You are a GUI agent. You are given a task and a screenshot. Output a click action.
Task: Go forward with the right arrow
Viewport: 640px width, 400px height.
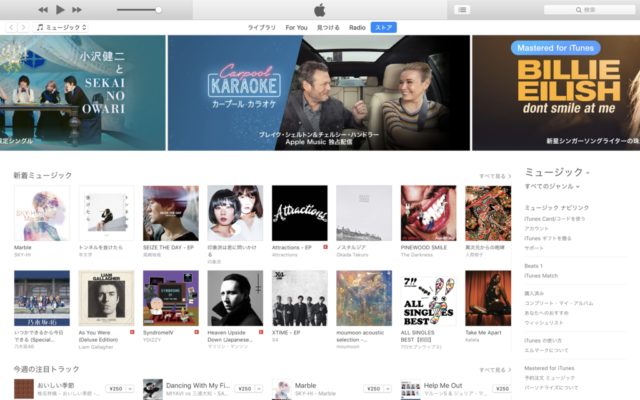pos(23,27)
